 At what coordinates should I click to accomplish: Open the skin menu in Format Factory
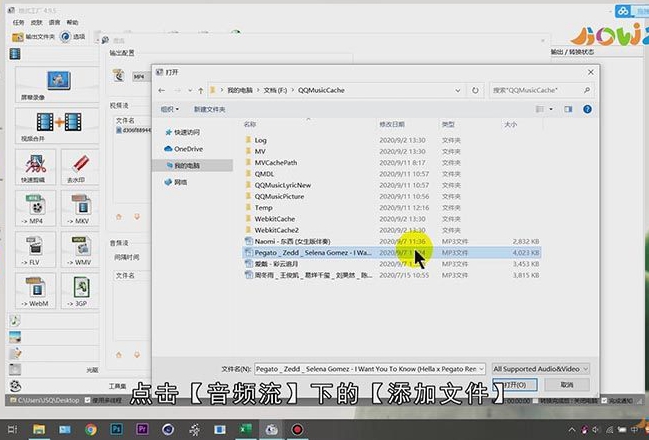click(36, 22)
